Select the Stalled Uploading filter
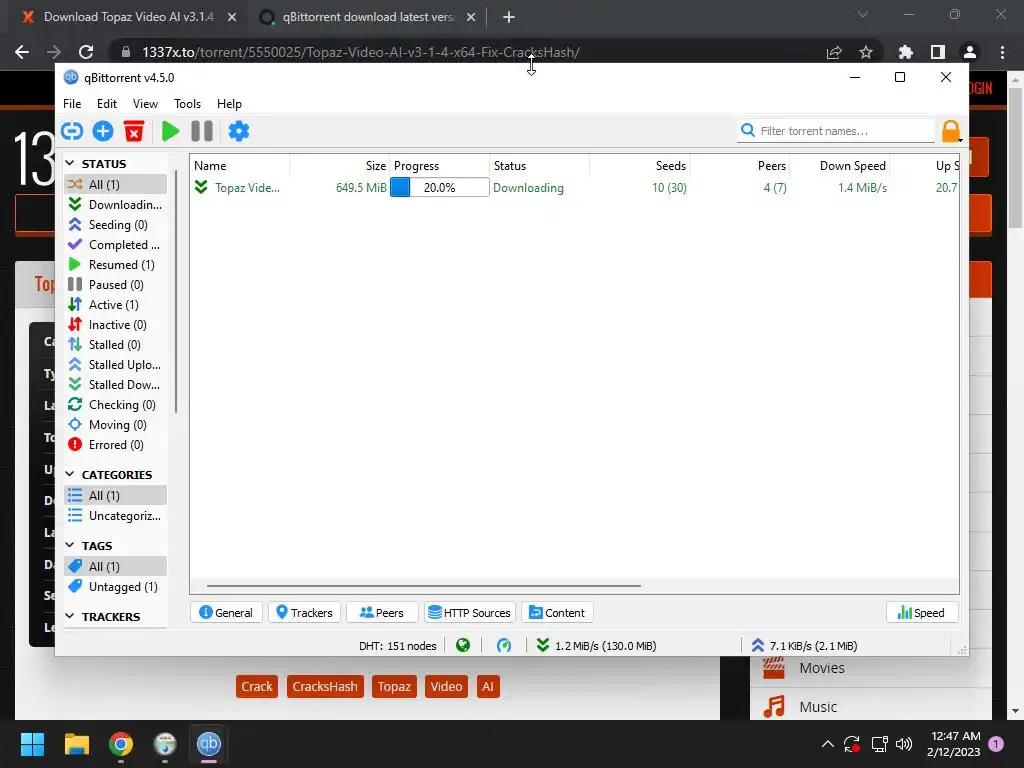 (x=116, y=364)
